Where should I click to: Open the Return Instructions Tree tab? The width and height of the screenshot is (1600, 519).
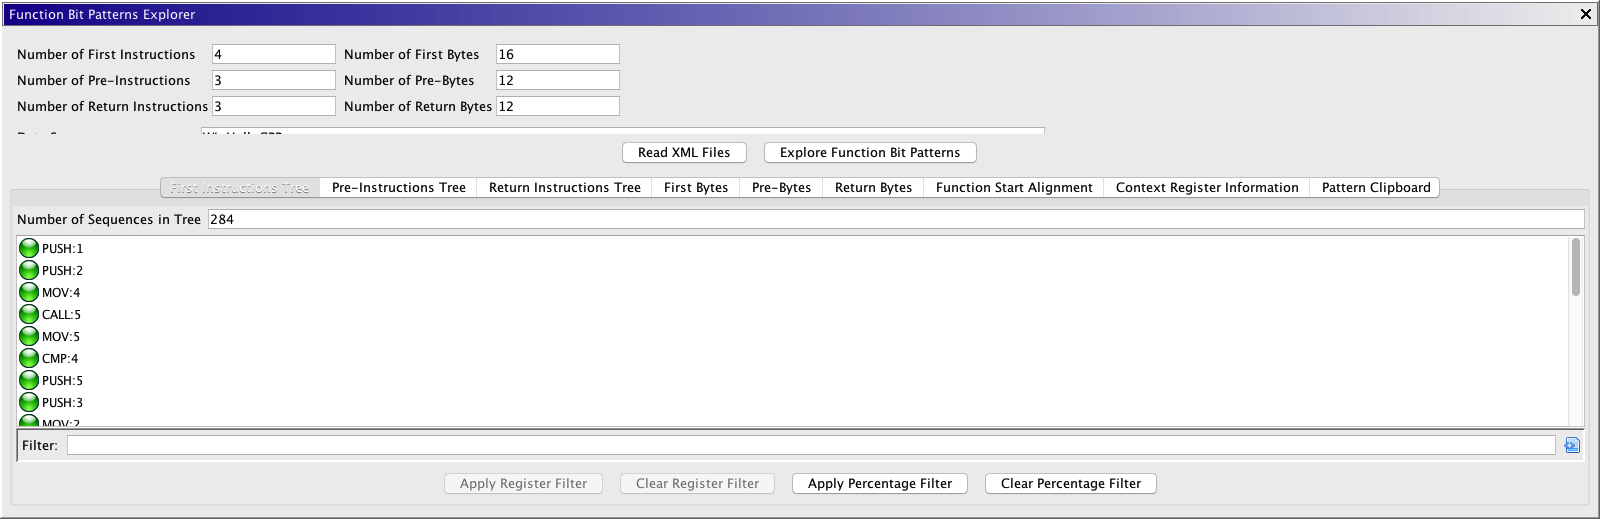point(564,188)
